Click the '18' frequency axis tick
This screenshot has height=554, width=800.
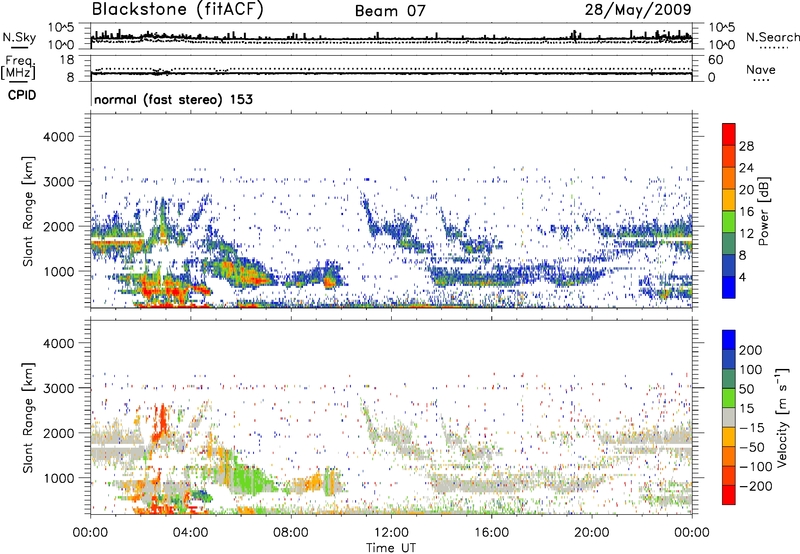(67, 60)
